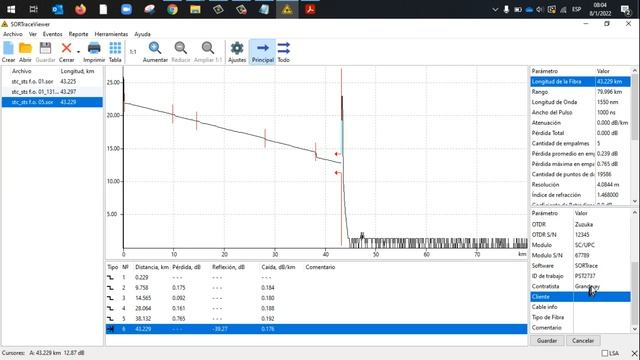640x360 pixels.
Task: Click the 1:1 scale toolbar button
Action: pyautogui.click(x=133, y=52)
